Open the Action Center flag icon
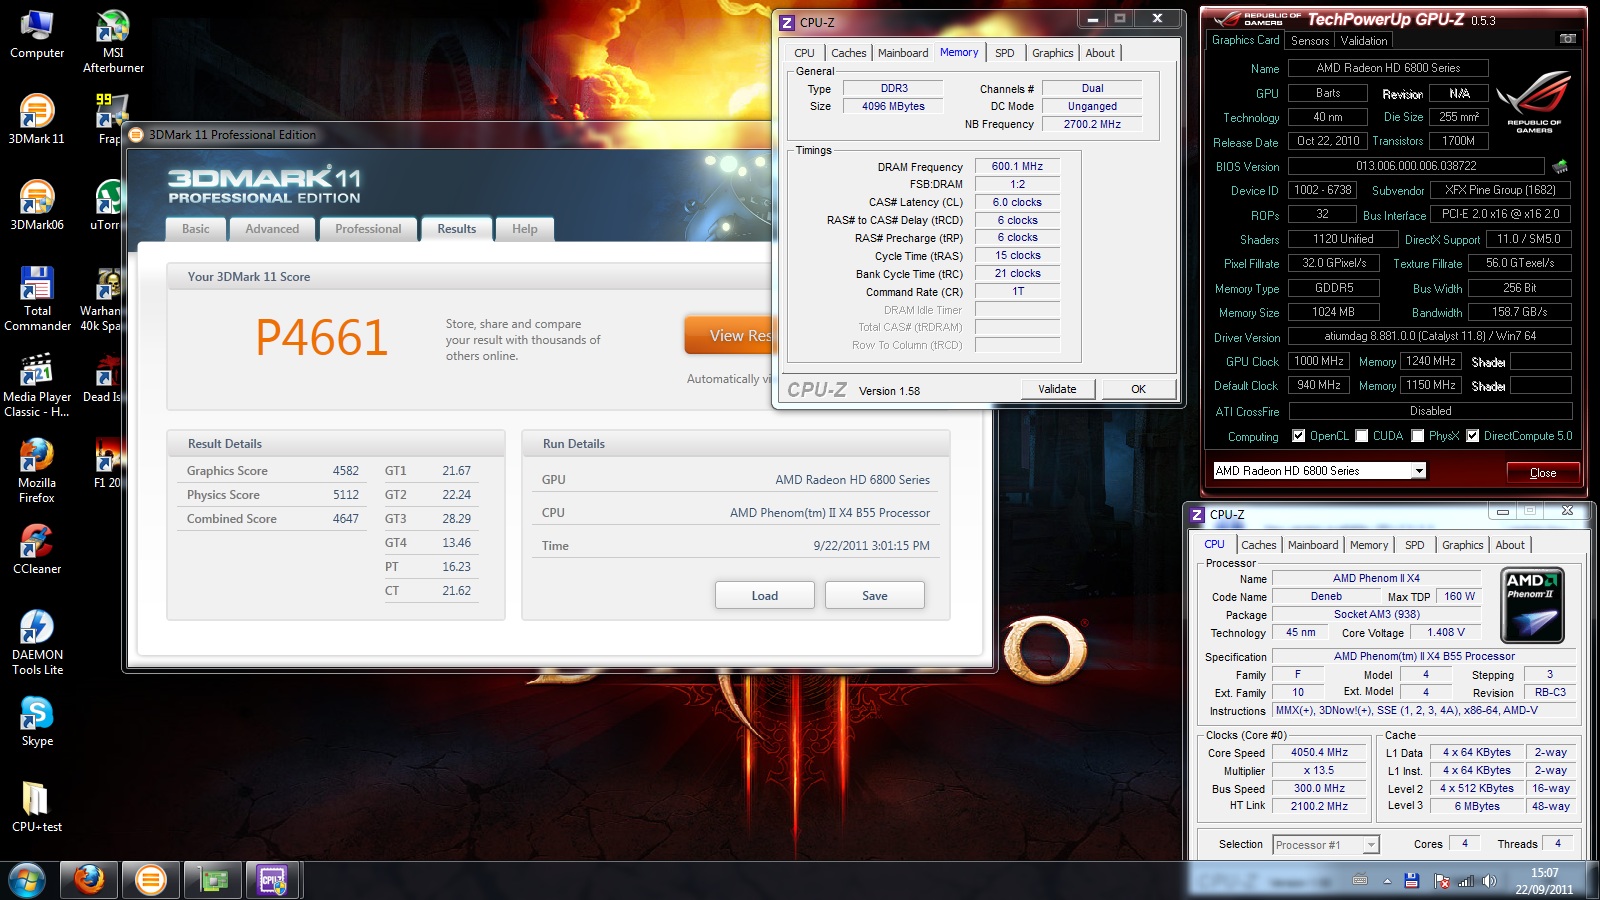This screenshot has height=900, width=1600. pos(1441,881)
